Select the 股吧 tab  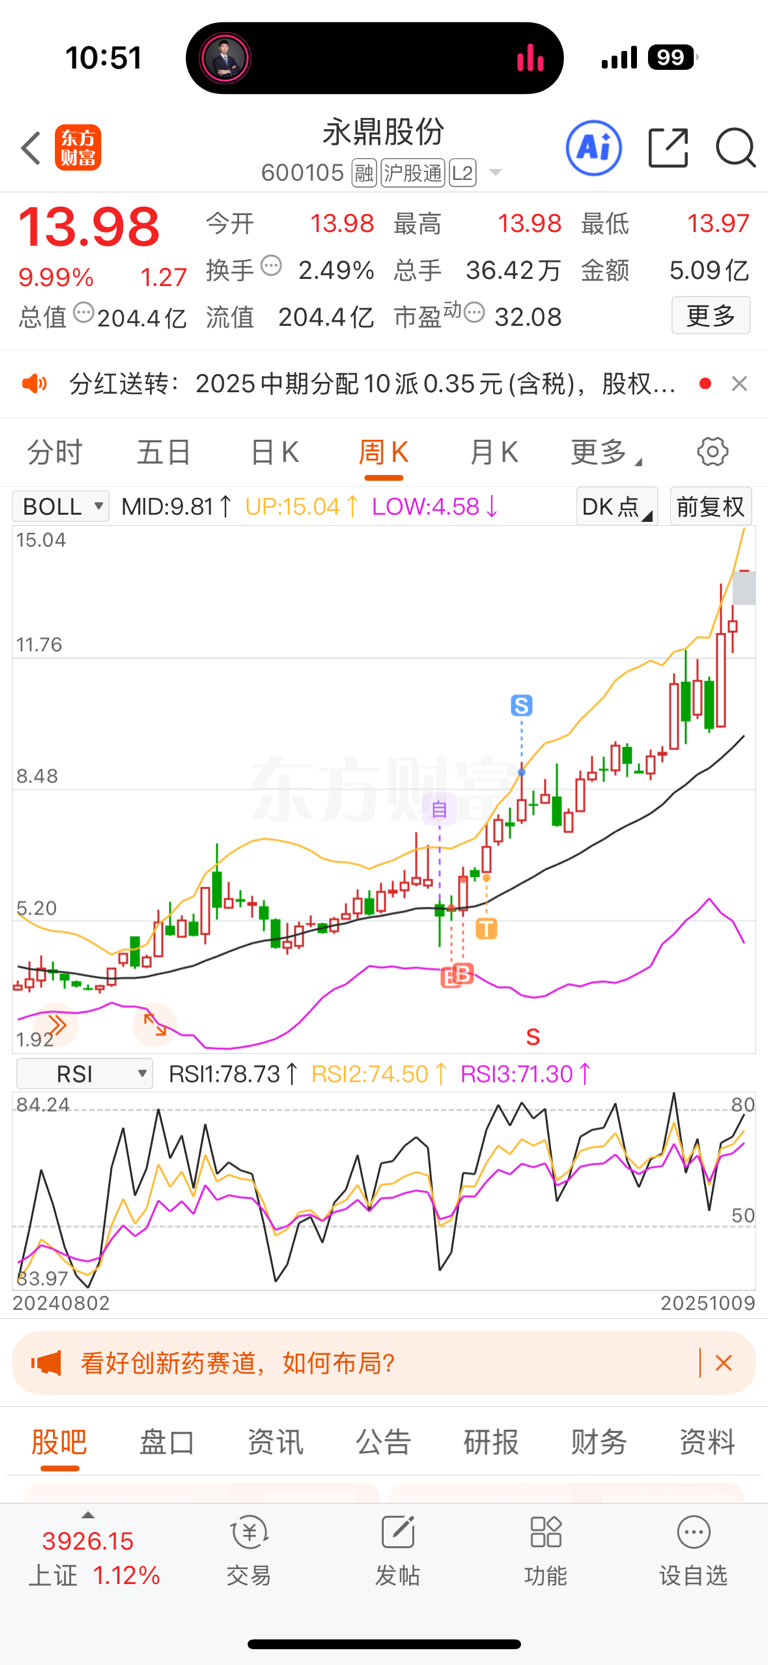pos(59,1442)
